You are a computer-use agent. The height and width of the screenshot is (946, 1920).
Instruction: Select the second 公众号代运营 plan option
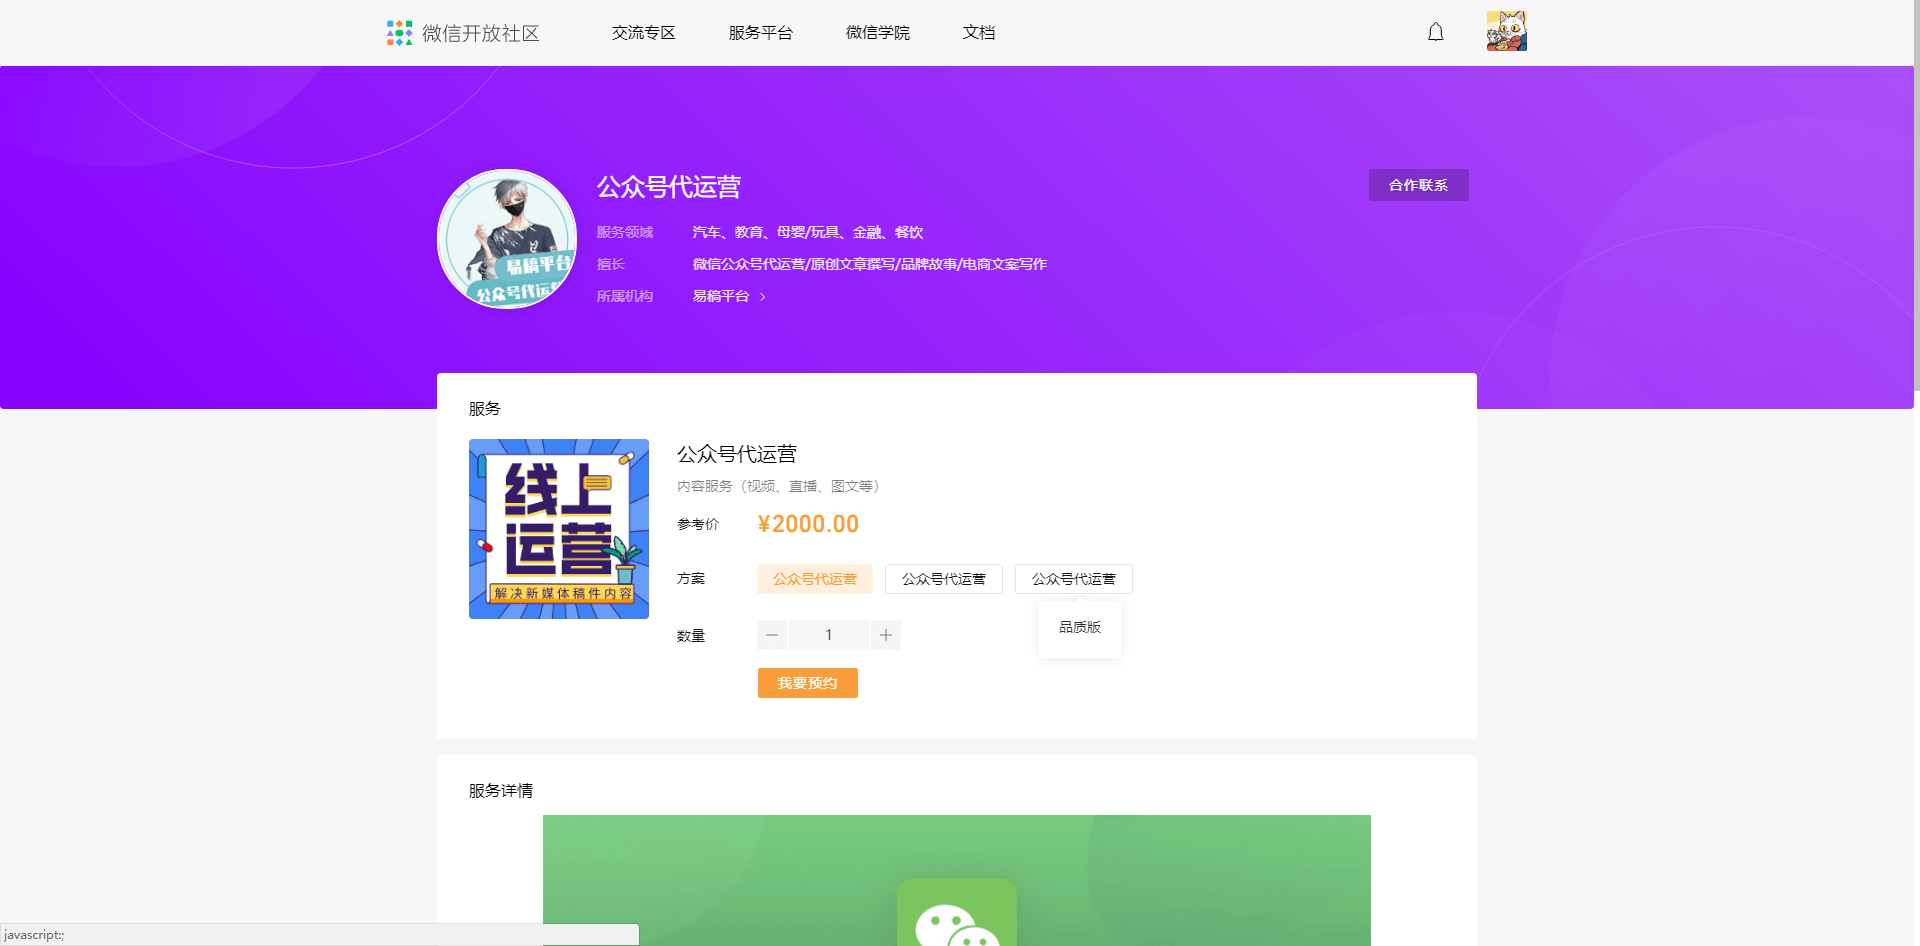944,579
